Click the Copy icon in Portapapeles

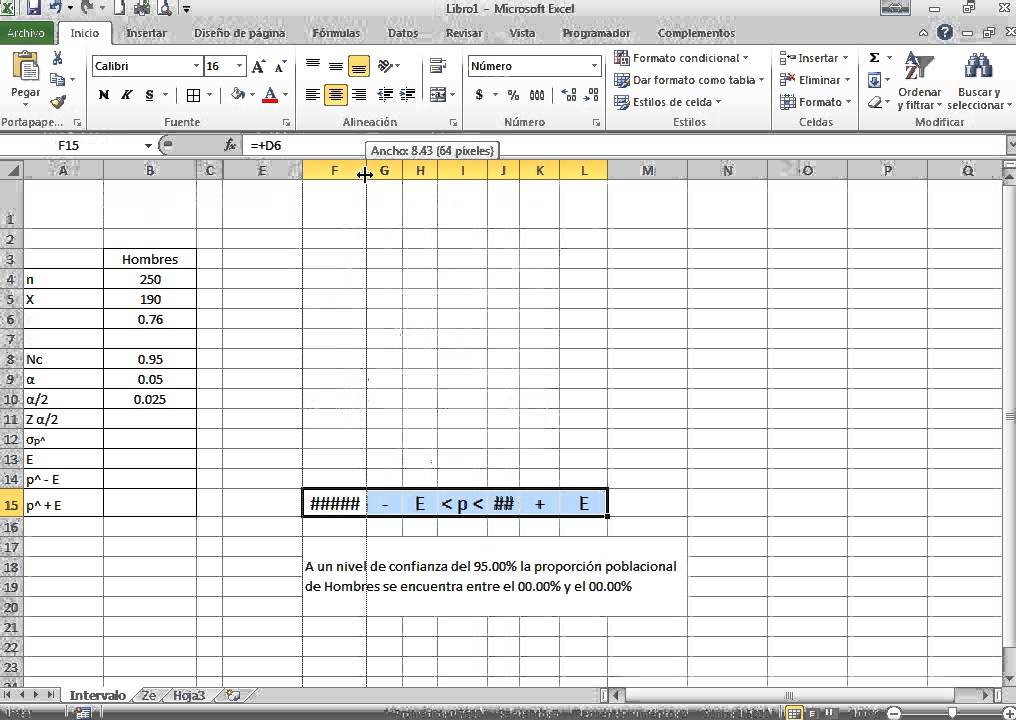coord(57,80)
